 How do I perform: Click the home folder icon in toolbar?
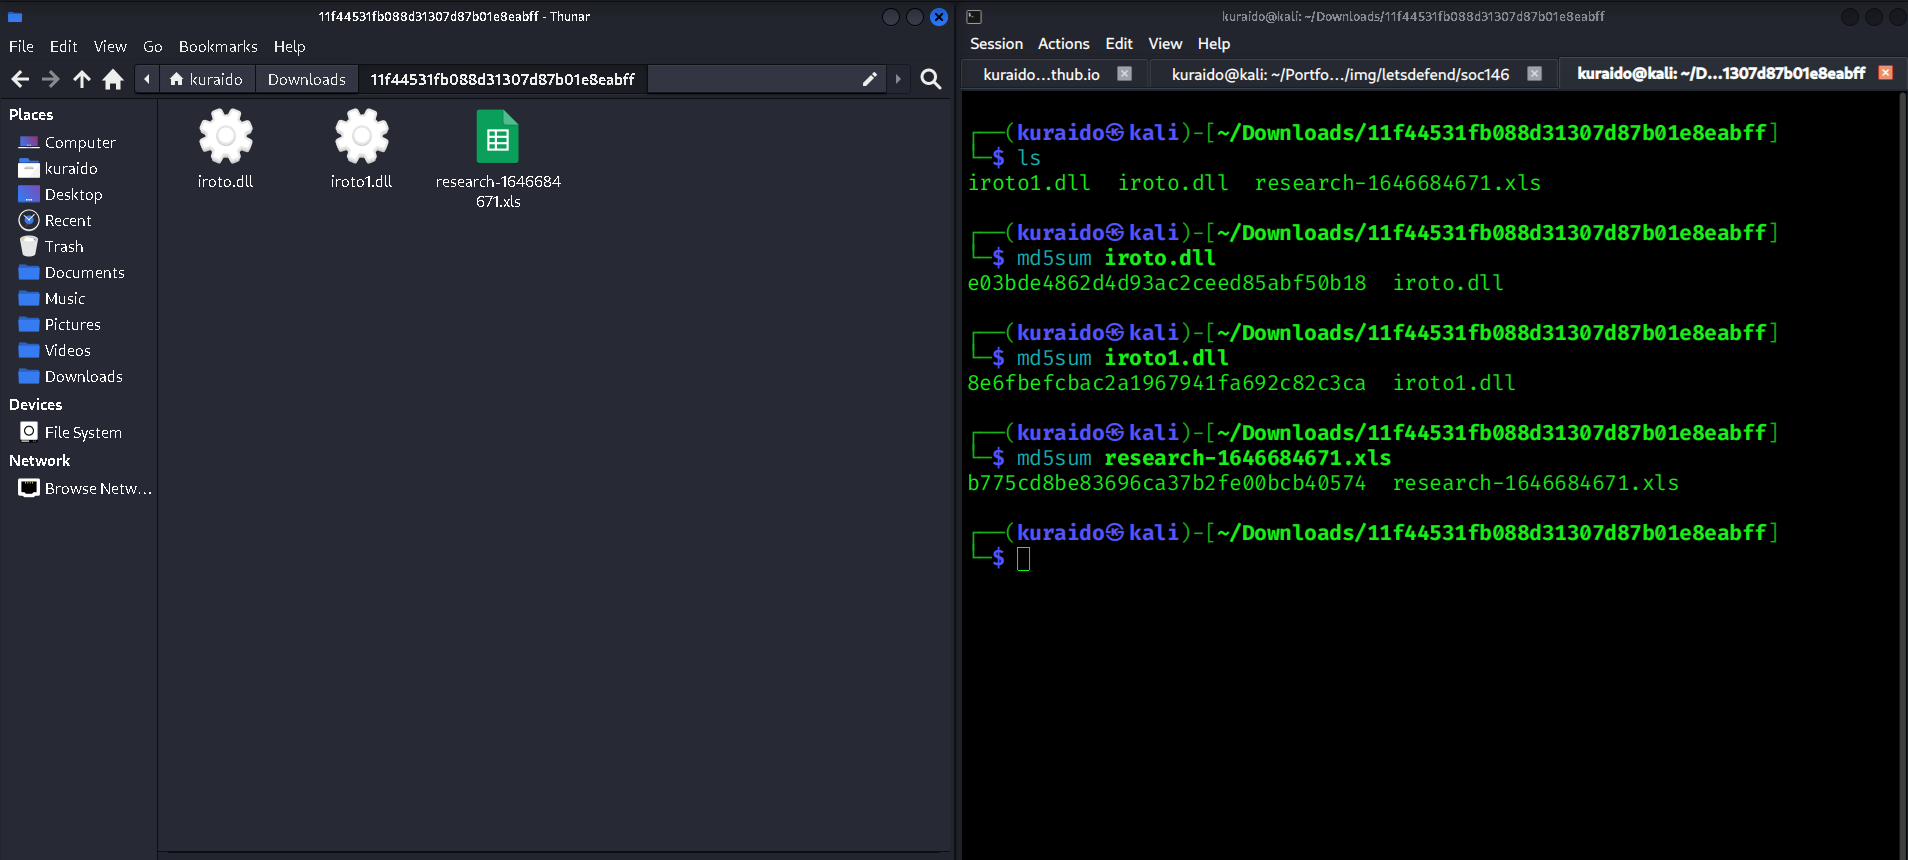(113, 79)
